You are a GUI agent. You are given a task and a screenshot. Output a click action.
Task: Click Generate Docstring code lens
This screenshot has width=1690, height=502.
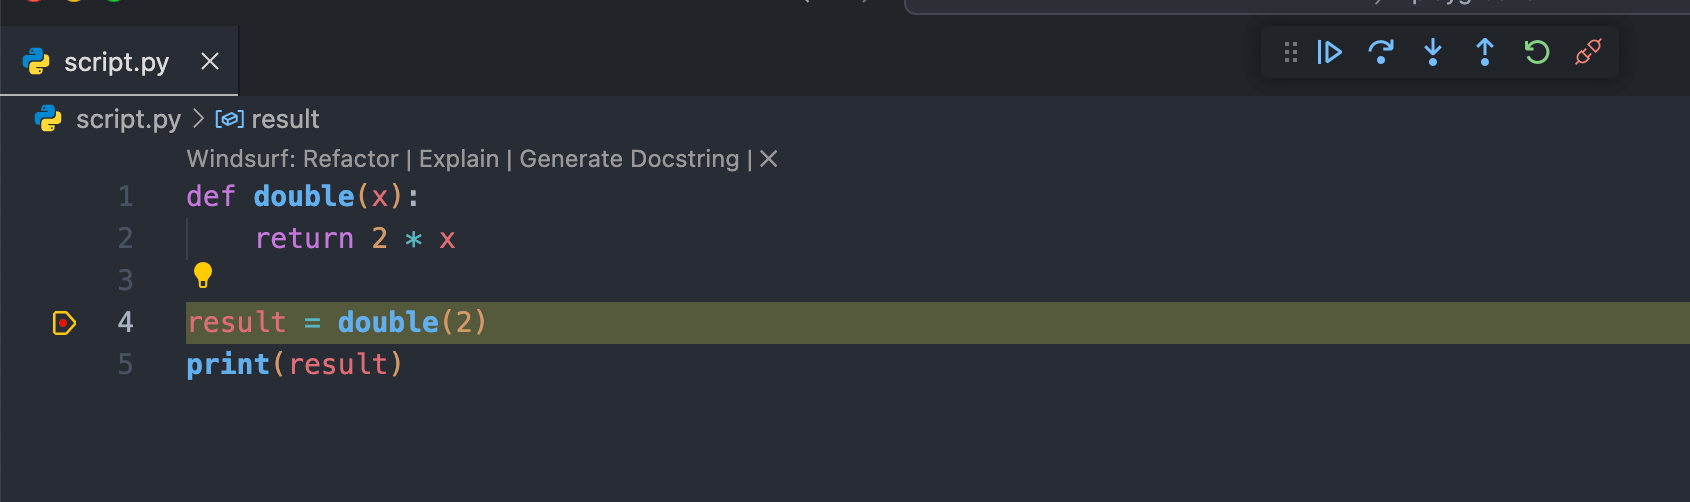[x=629, y=159]
